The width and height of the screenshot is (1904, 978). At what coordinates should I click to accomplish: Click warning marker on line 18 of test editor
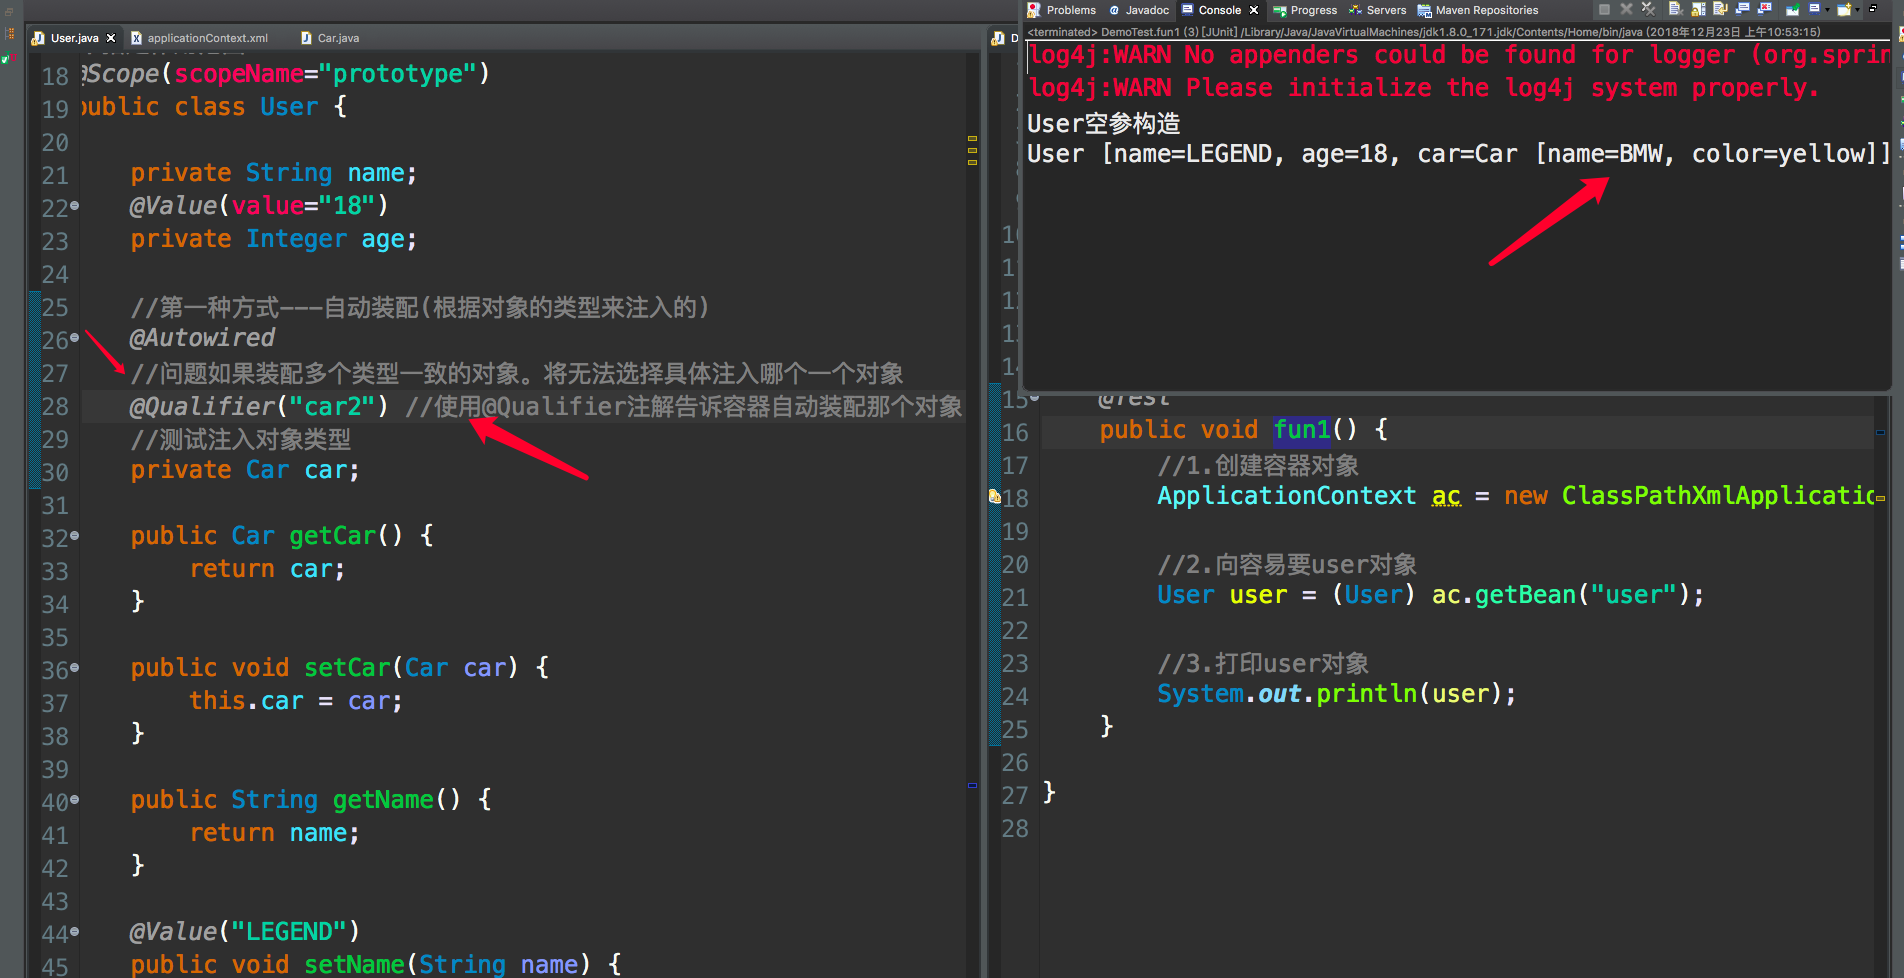pyautogui.click(x=995, y=496)
